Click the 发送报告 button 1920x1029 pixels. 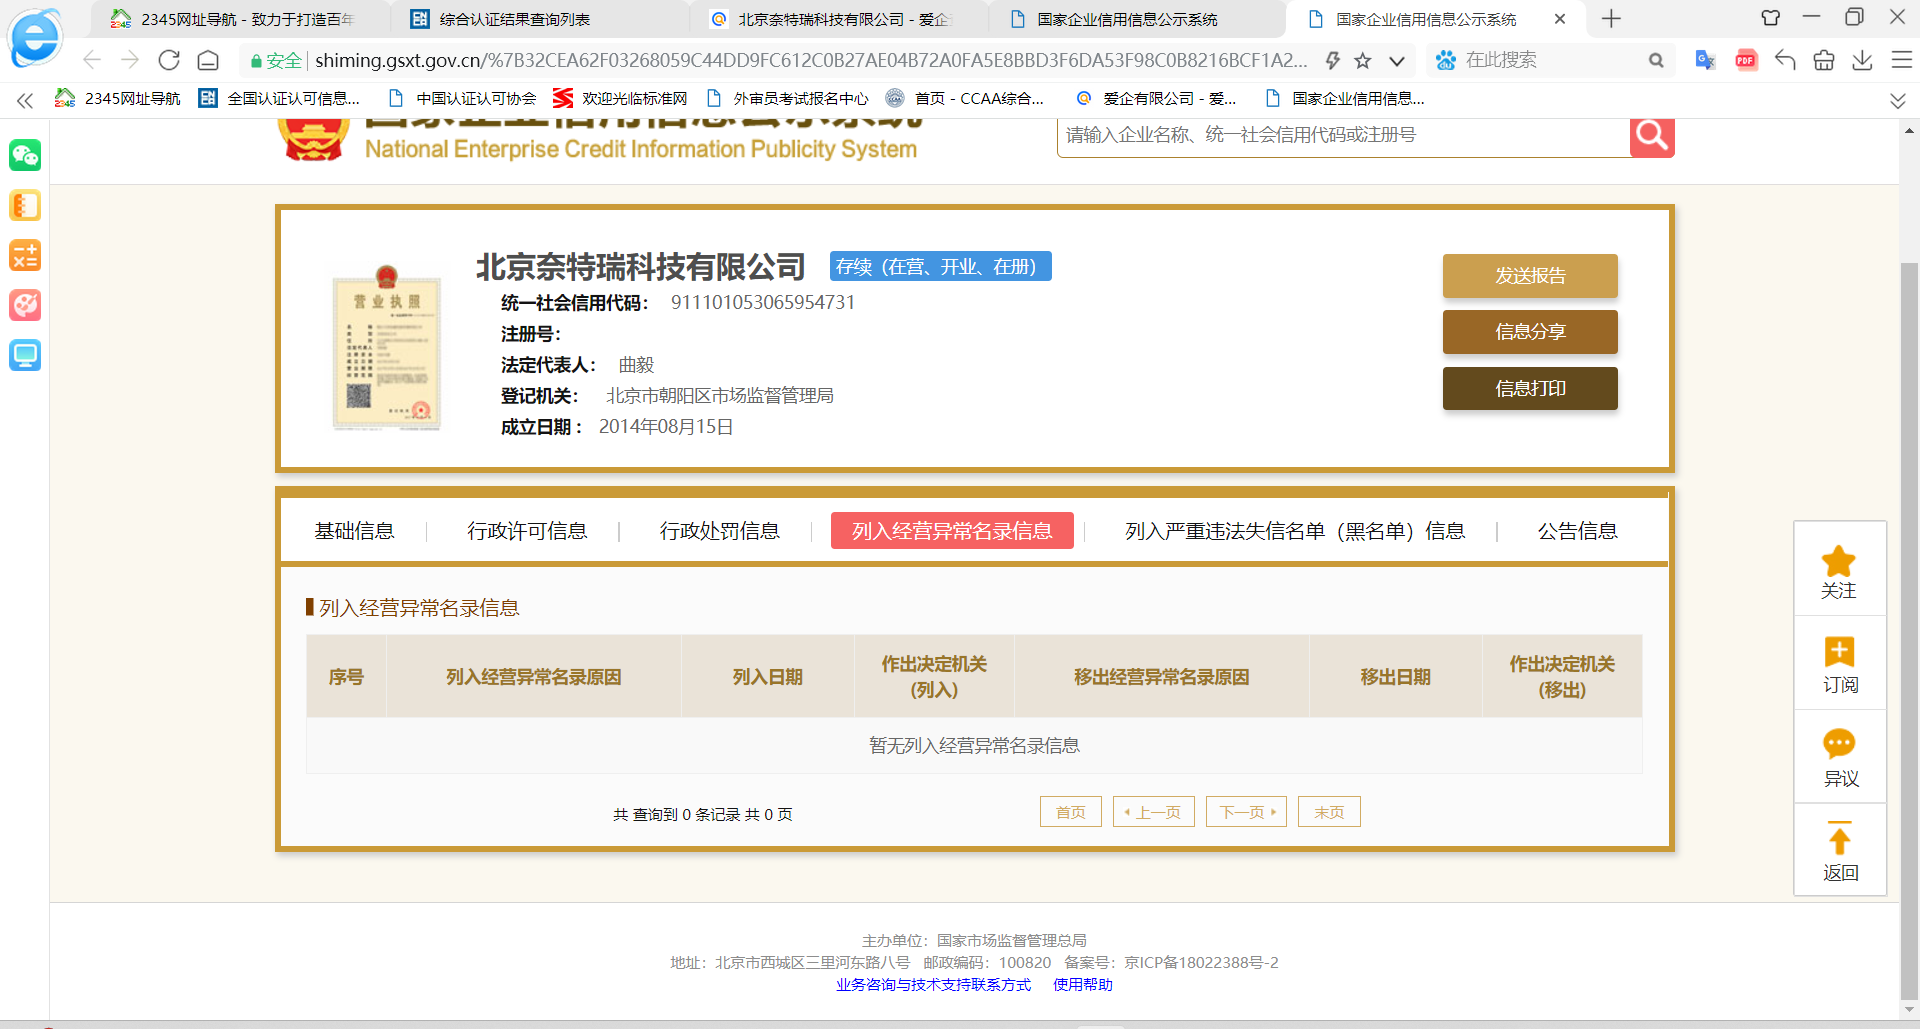pyautogui.click(x=1530, y=276)
